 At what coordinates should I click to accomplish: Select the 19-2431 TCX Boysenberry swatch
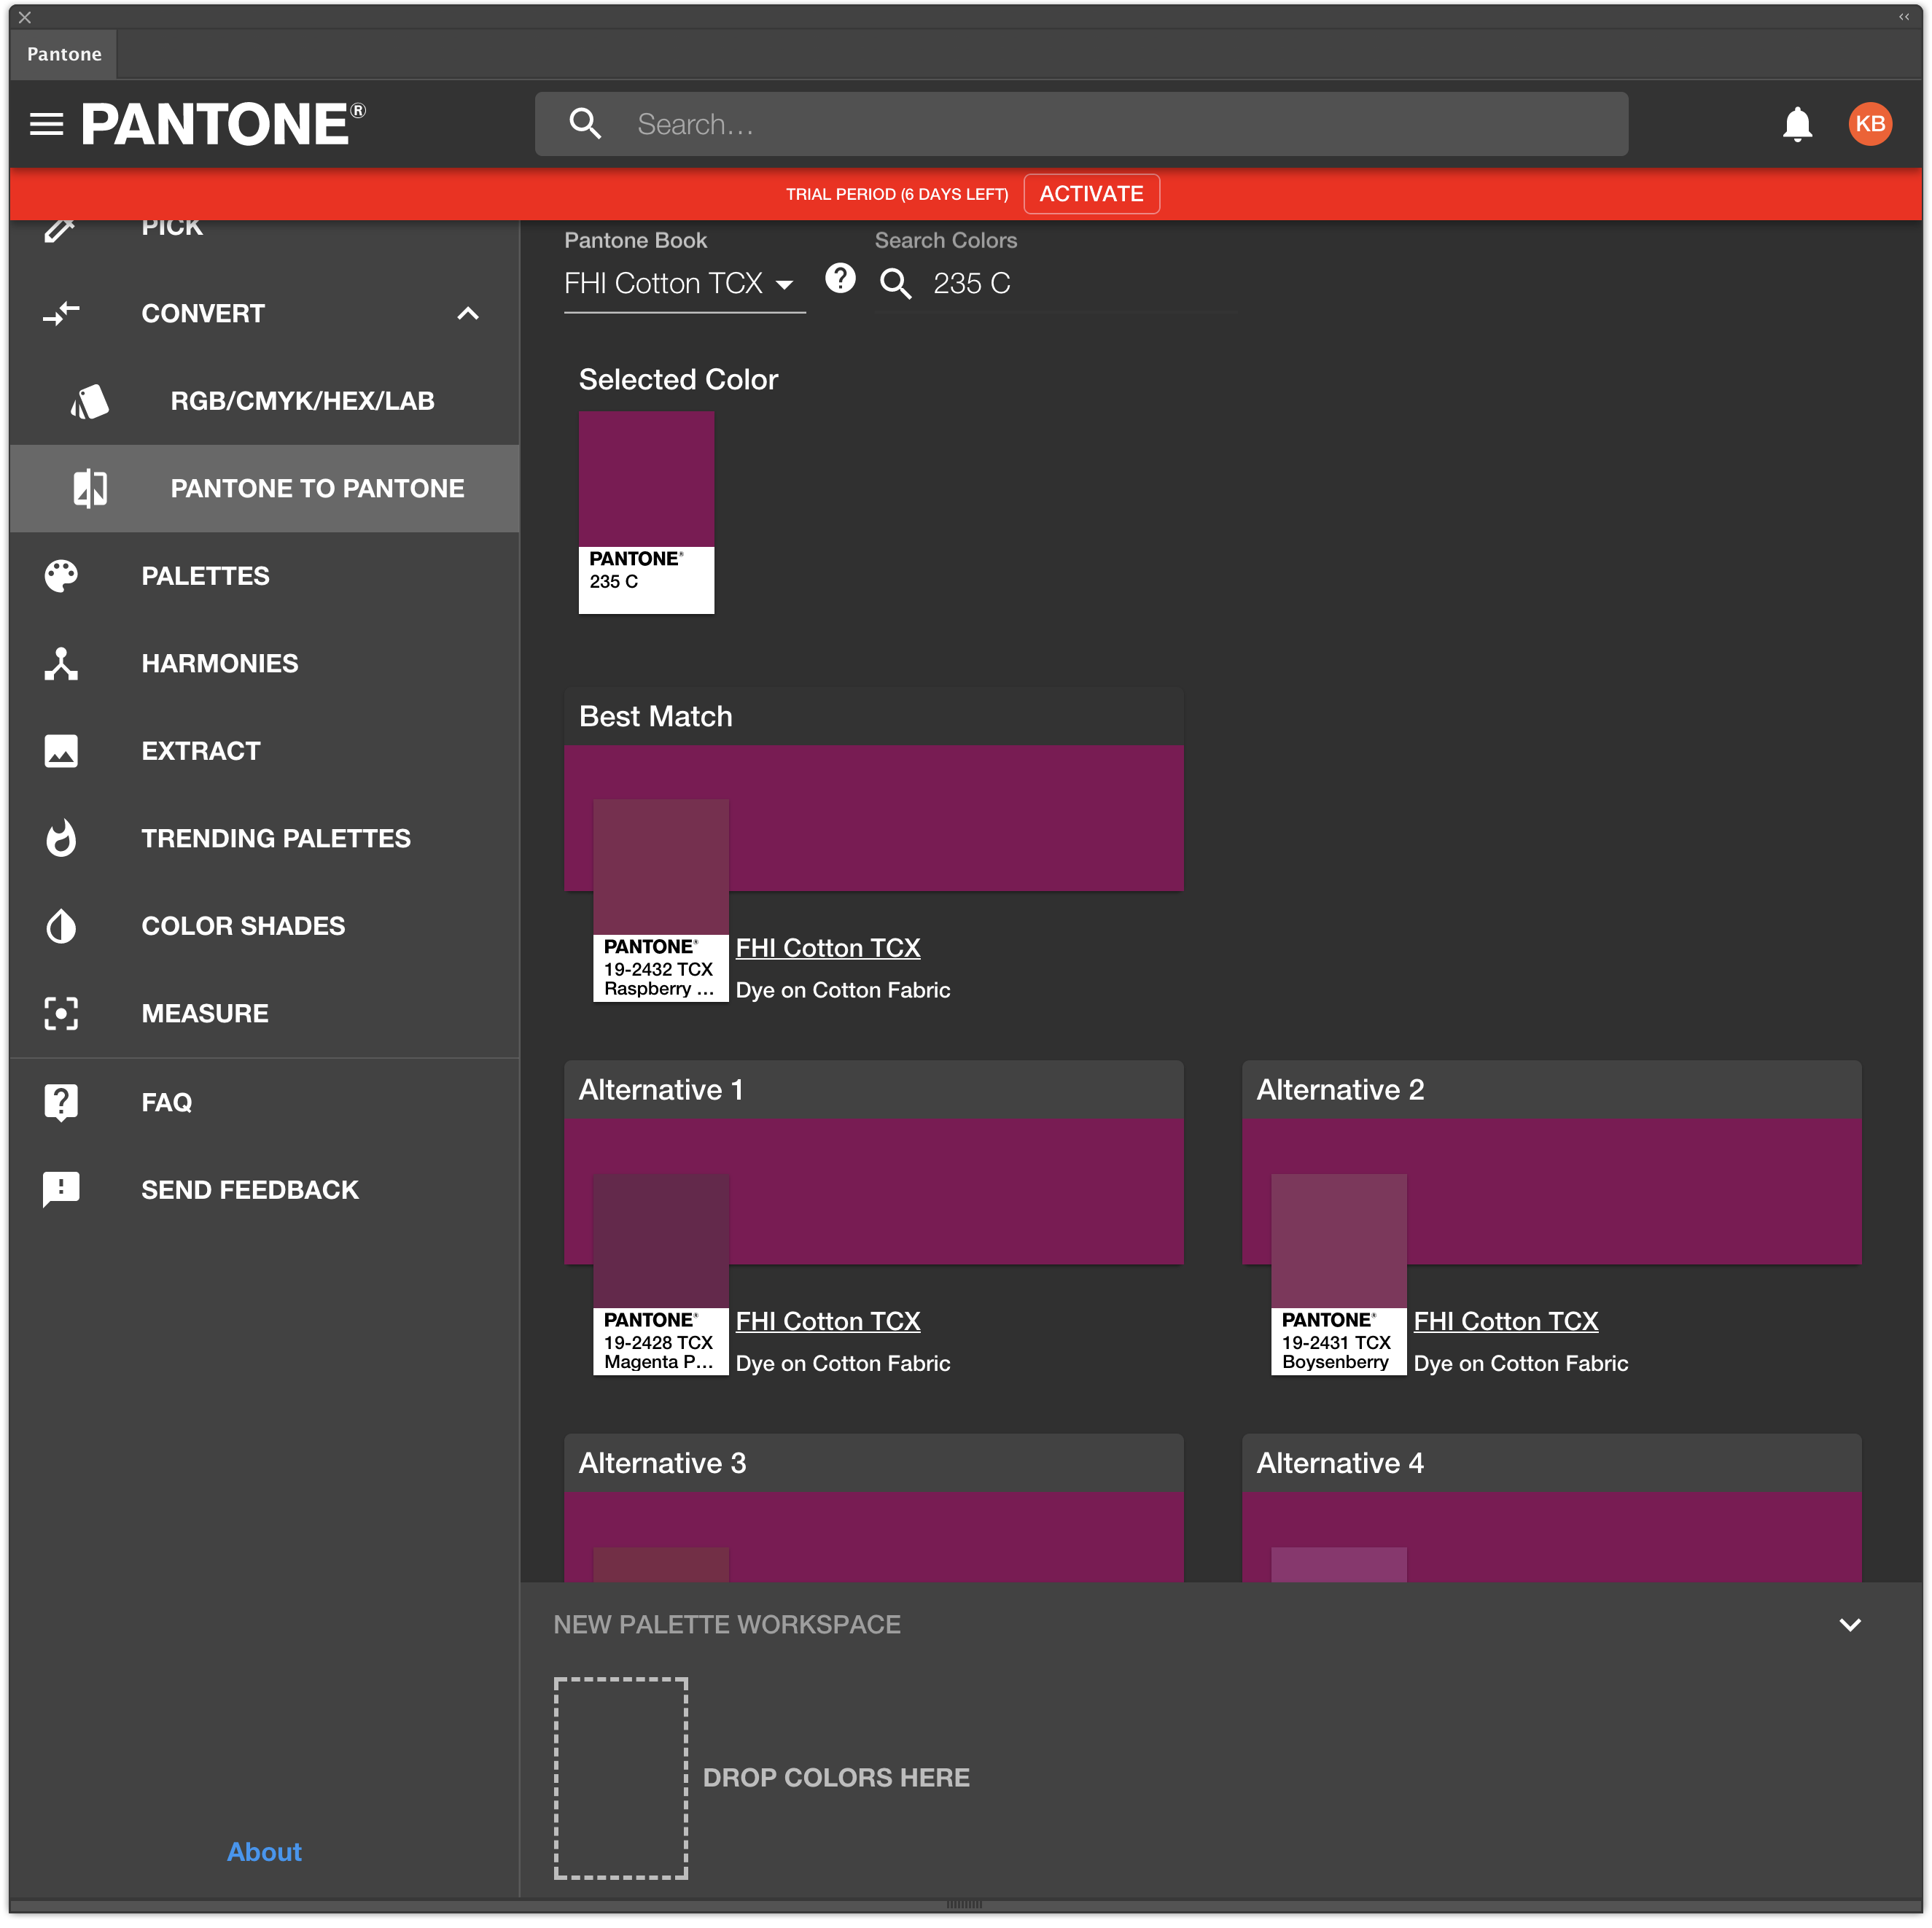1338,1274
